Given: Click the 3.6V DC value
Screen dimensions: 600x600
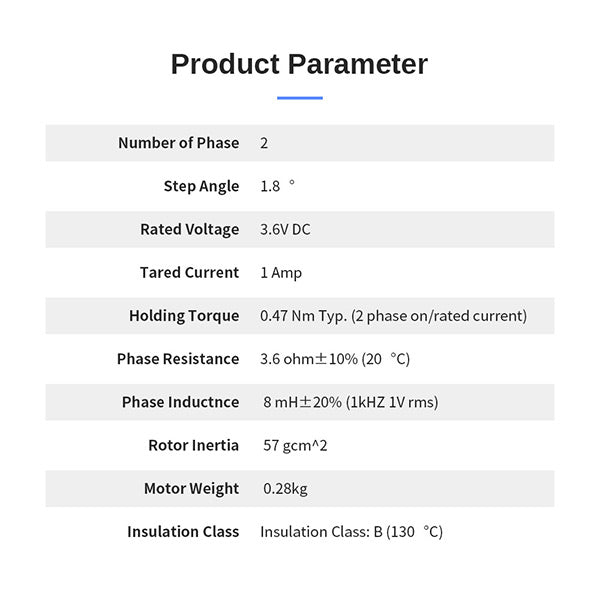Looking at the screenshot, I should tap(285, 229).
